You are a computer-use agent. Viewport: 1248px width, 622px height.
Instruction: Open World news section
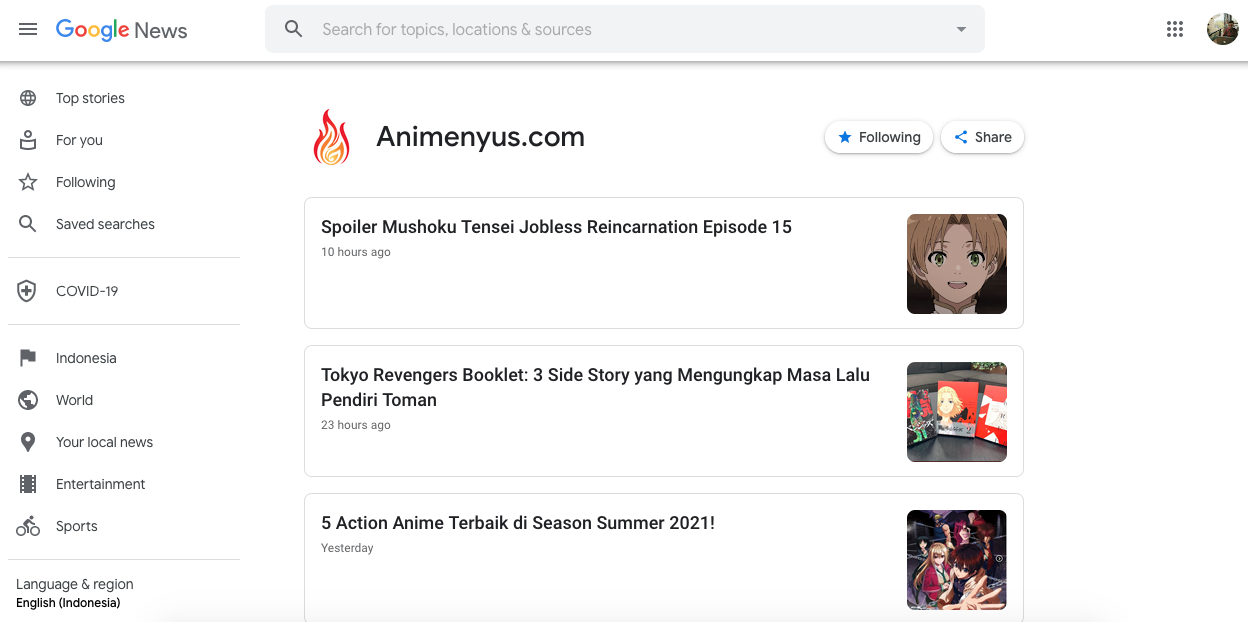coord(74,400)
